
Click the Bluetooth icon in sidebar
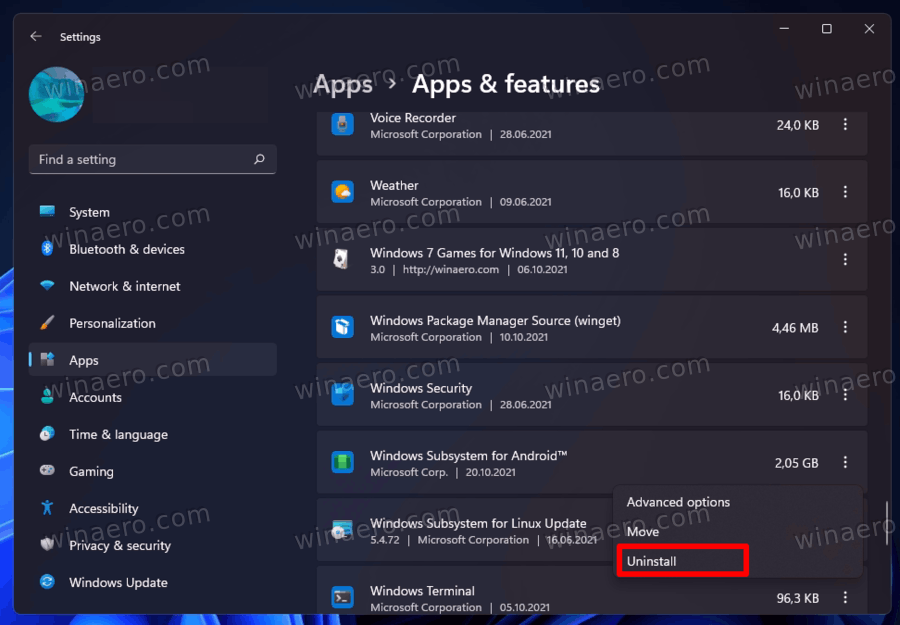(47, 249)
